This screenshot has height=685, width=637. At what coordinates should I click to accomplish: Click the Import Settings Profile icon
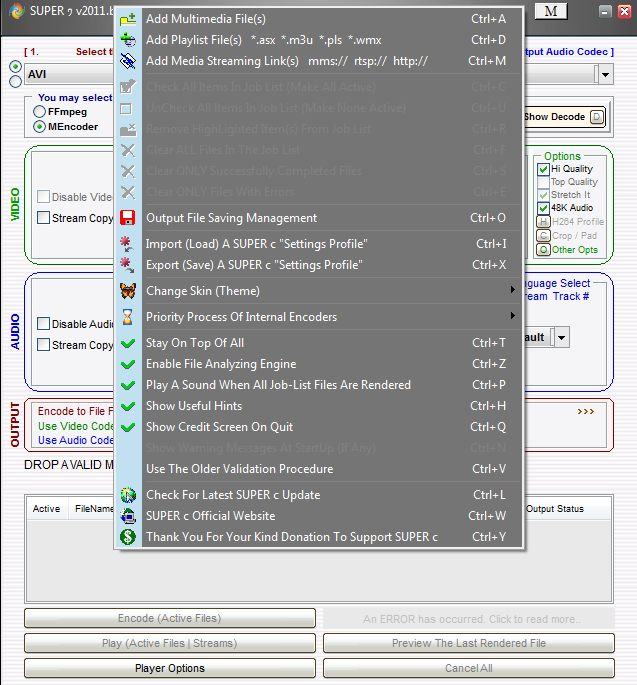click(128, 244)
